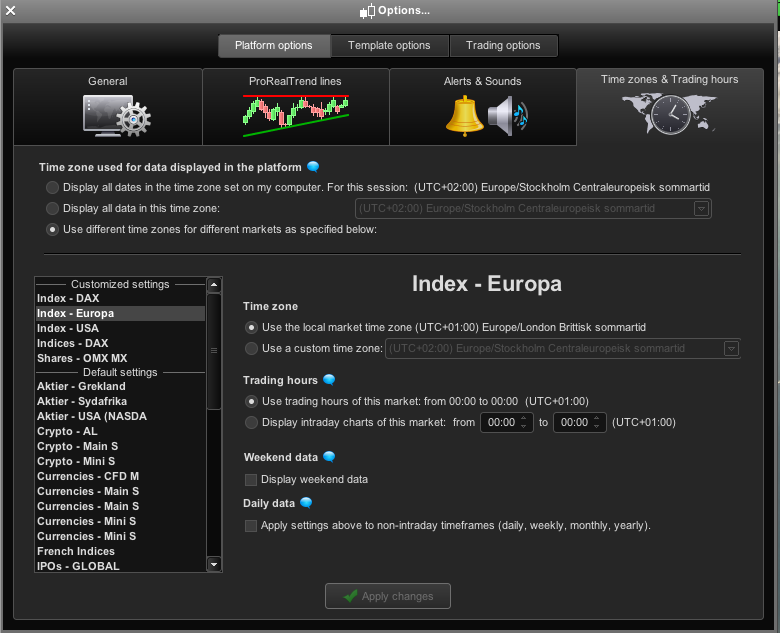
Task: Enable Display weekend data checkbox
Action: 251,480
